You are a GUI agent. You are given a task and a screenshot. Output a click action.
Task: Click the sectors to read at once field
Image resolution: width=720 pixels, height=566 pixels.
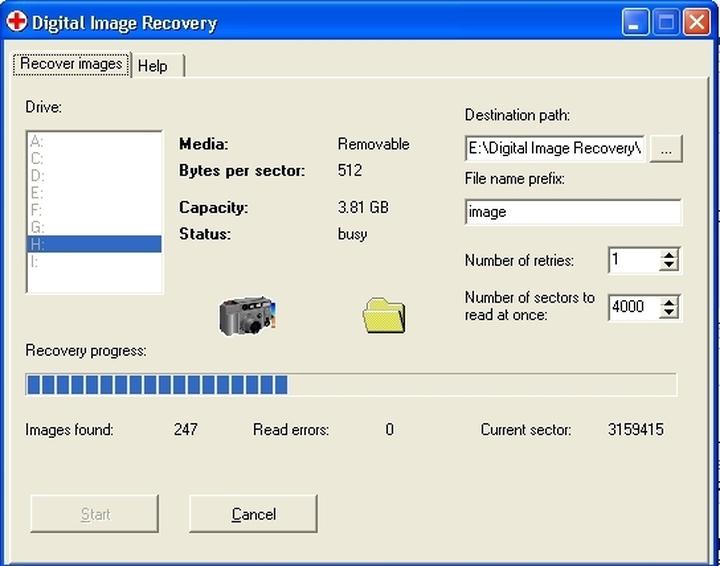634,307
